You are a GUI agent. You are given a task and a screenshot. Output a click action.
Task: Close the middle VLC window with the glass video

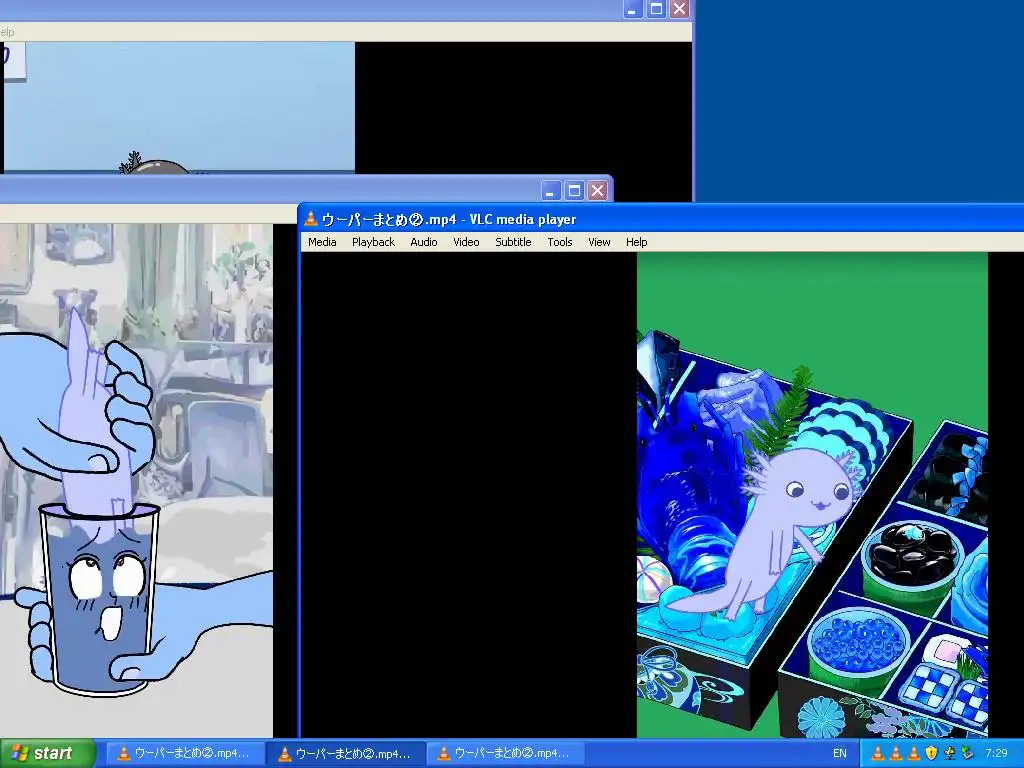point(598,191)
